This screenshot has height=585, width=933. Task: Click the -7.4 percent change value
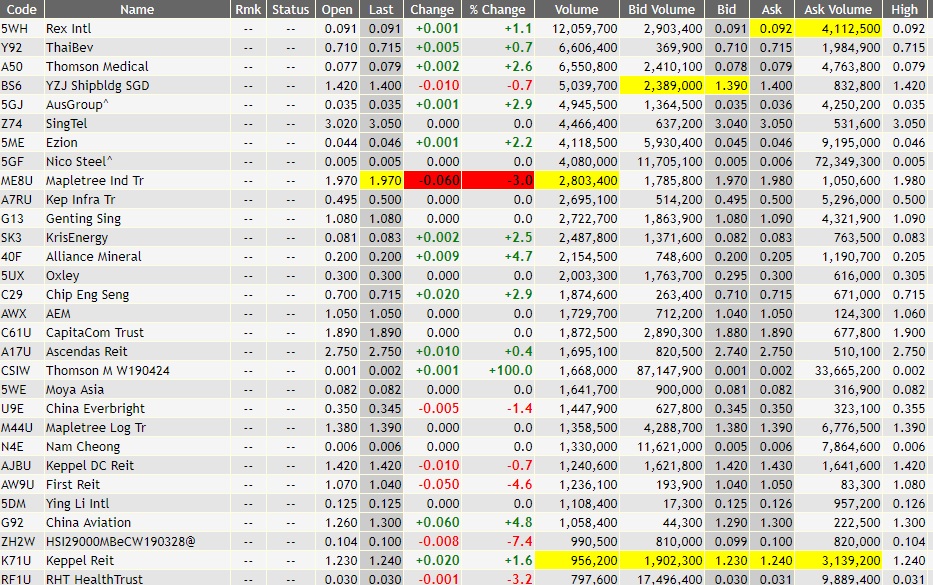pos(519,542)
